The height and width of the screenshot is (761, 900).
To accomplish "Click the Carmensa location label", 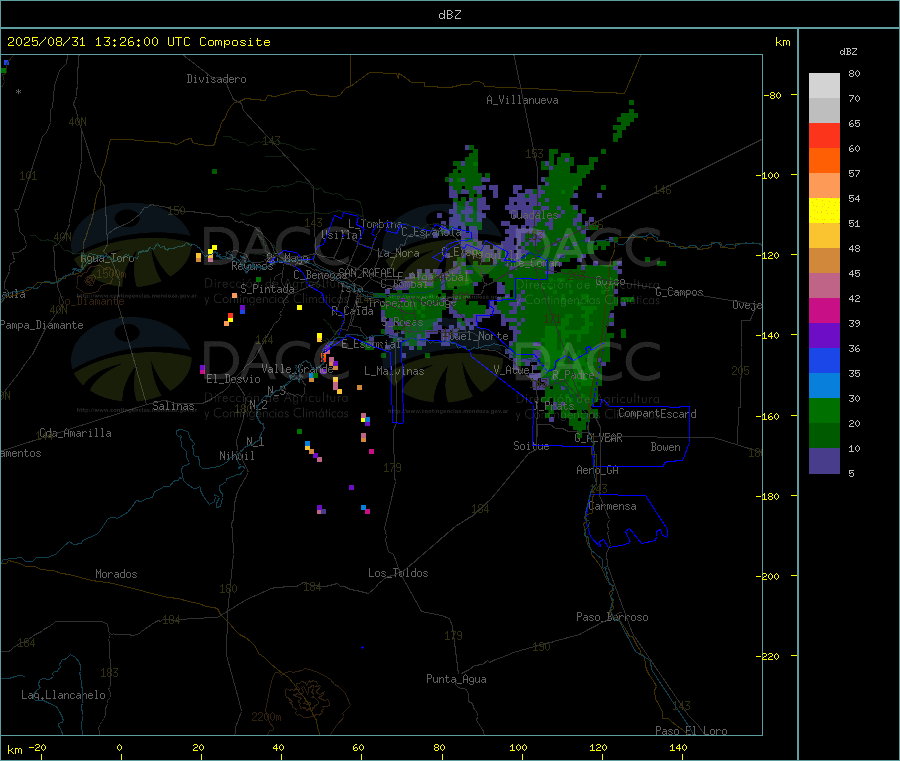I will (612, 506).
